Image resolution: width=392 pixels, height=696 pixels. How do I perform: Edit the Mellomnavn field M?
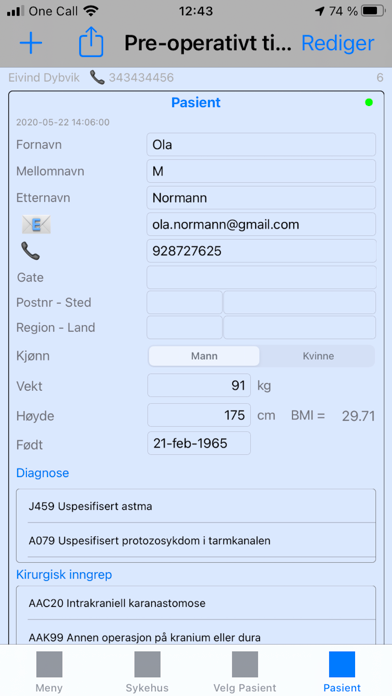pyautogui.click(x=261, y=171)
